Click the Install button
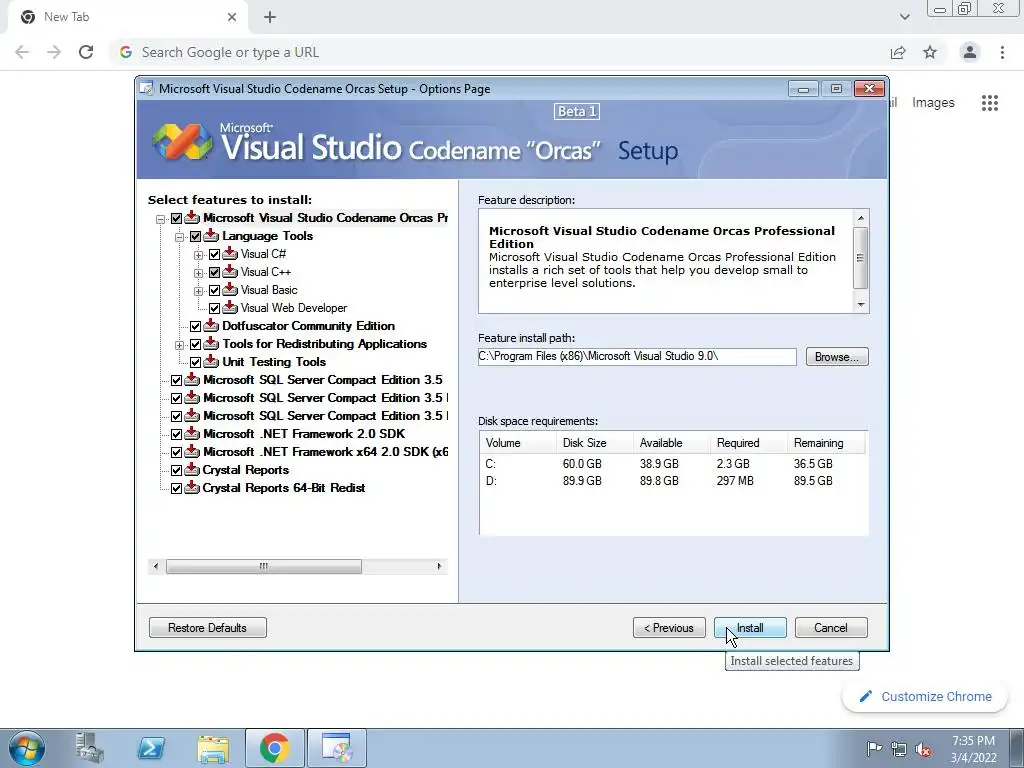 [750, 628]
